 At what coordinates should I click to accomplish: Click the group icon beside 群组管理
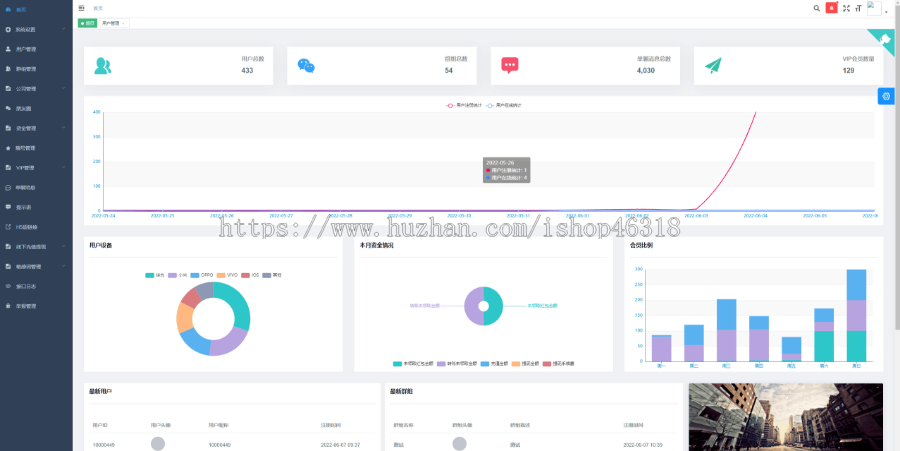point(8,69)
